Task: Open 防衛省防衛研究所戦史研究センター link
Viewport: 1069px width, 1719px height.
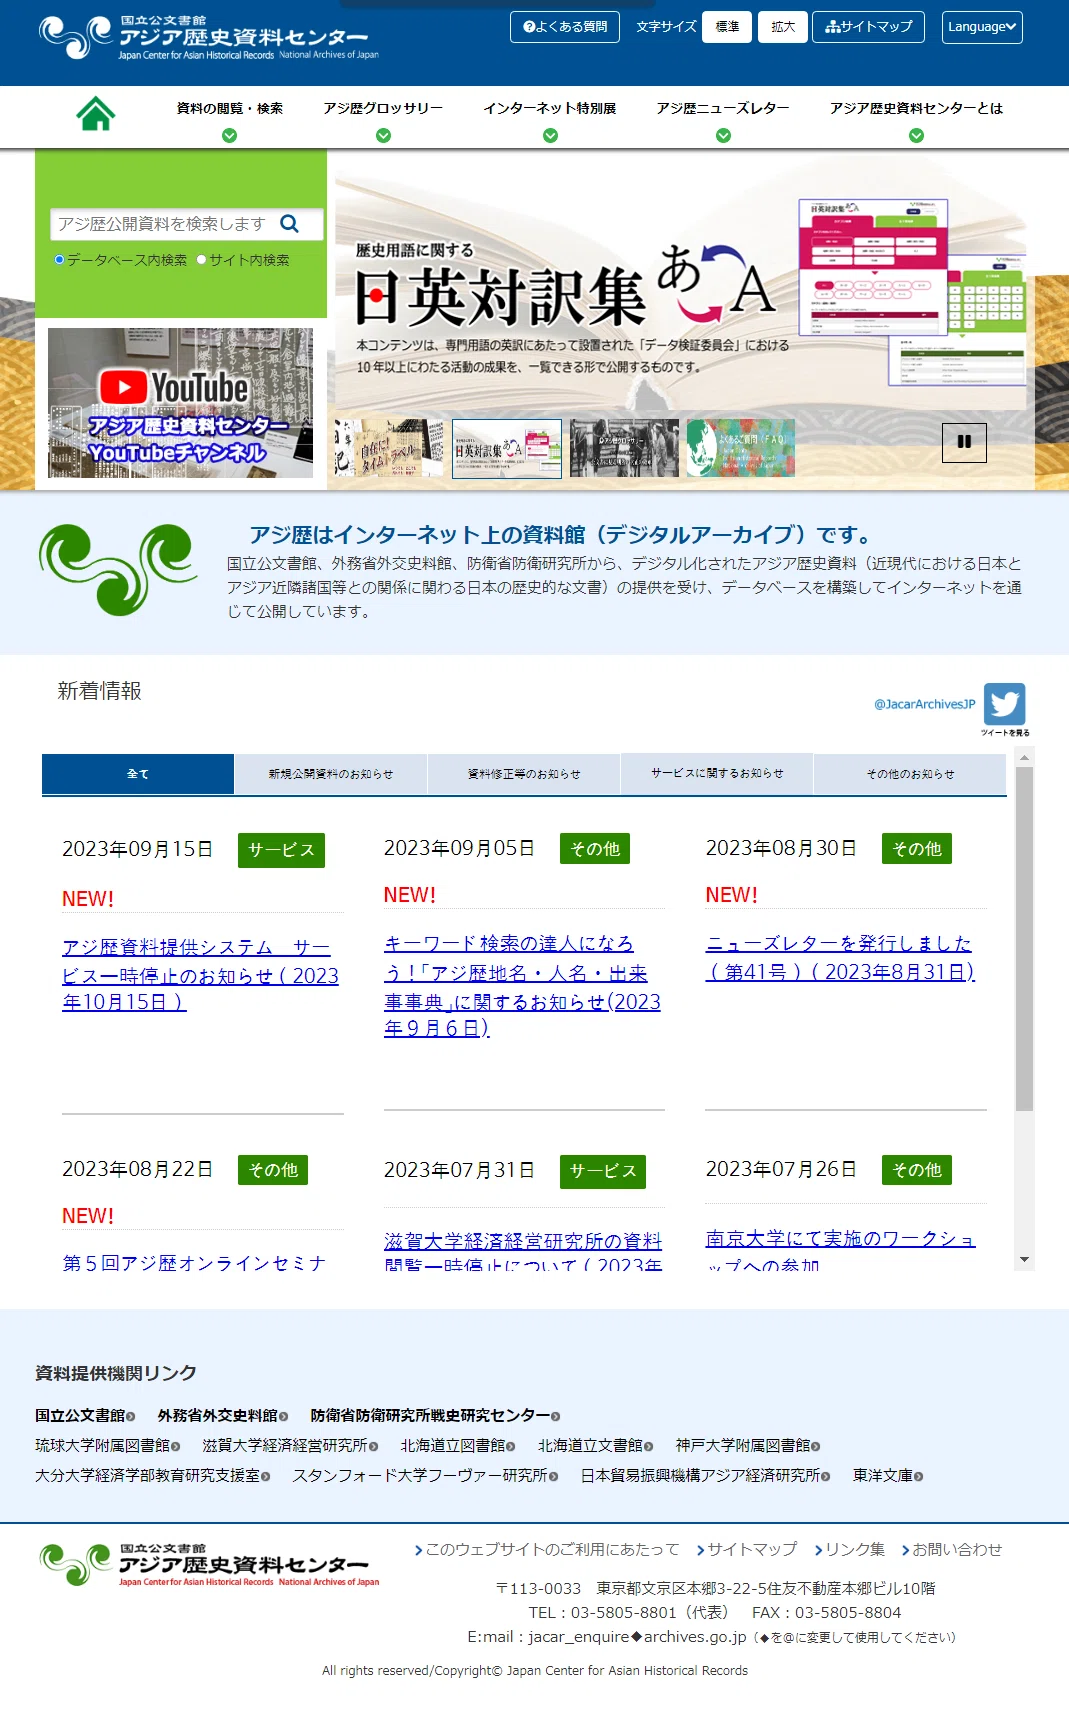Action: 430,1416
